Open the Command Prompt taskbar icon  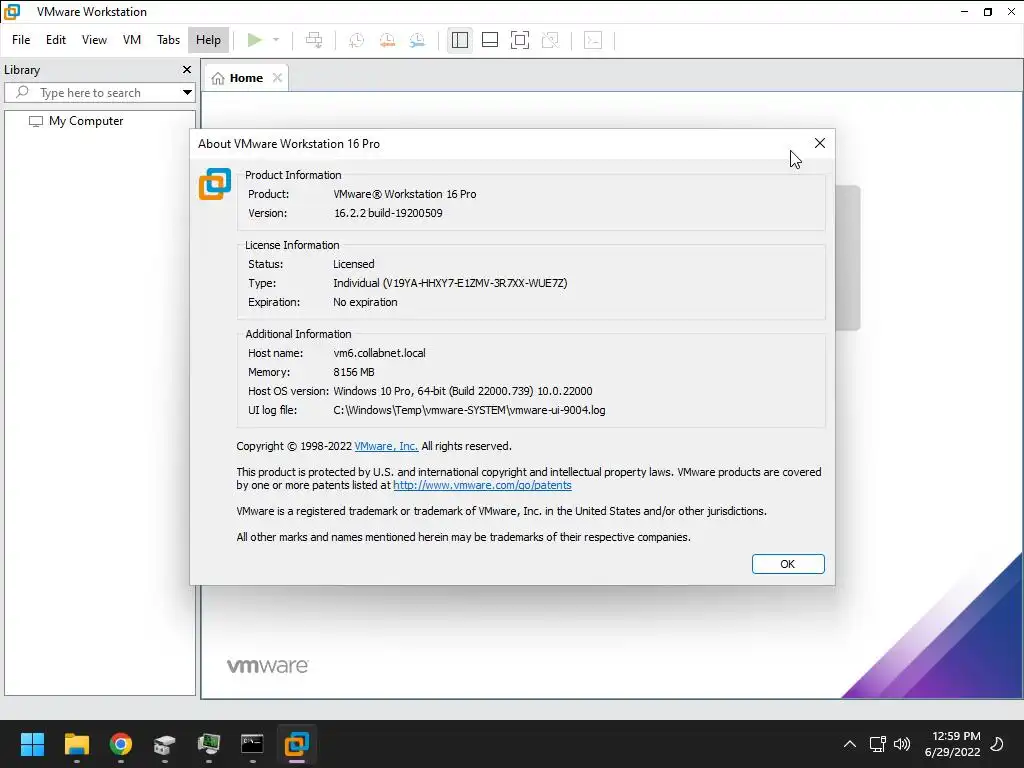pyautogui.click(x=252, y=744)
